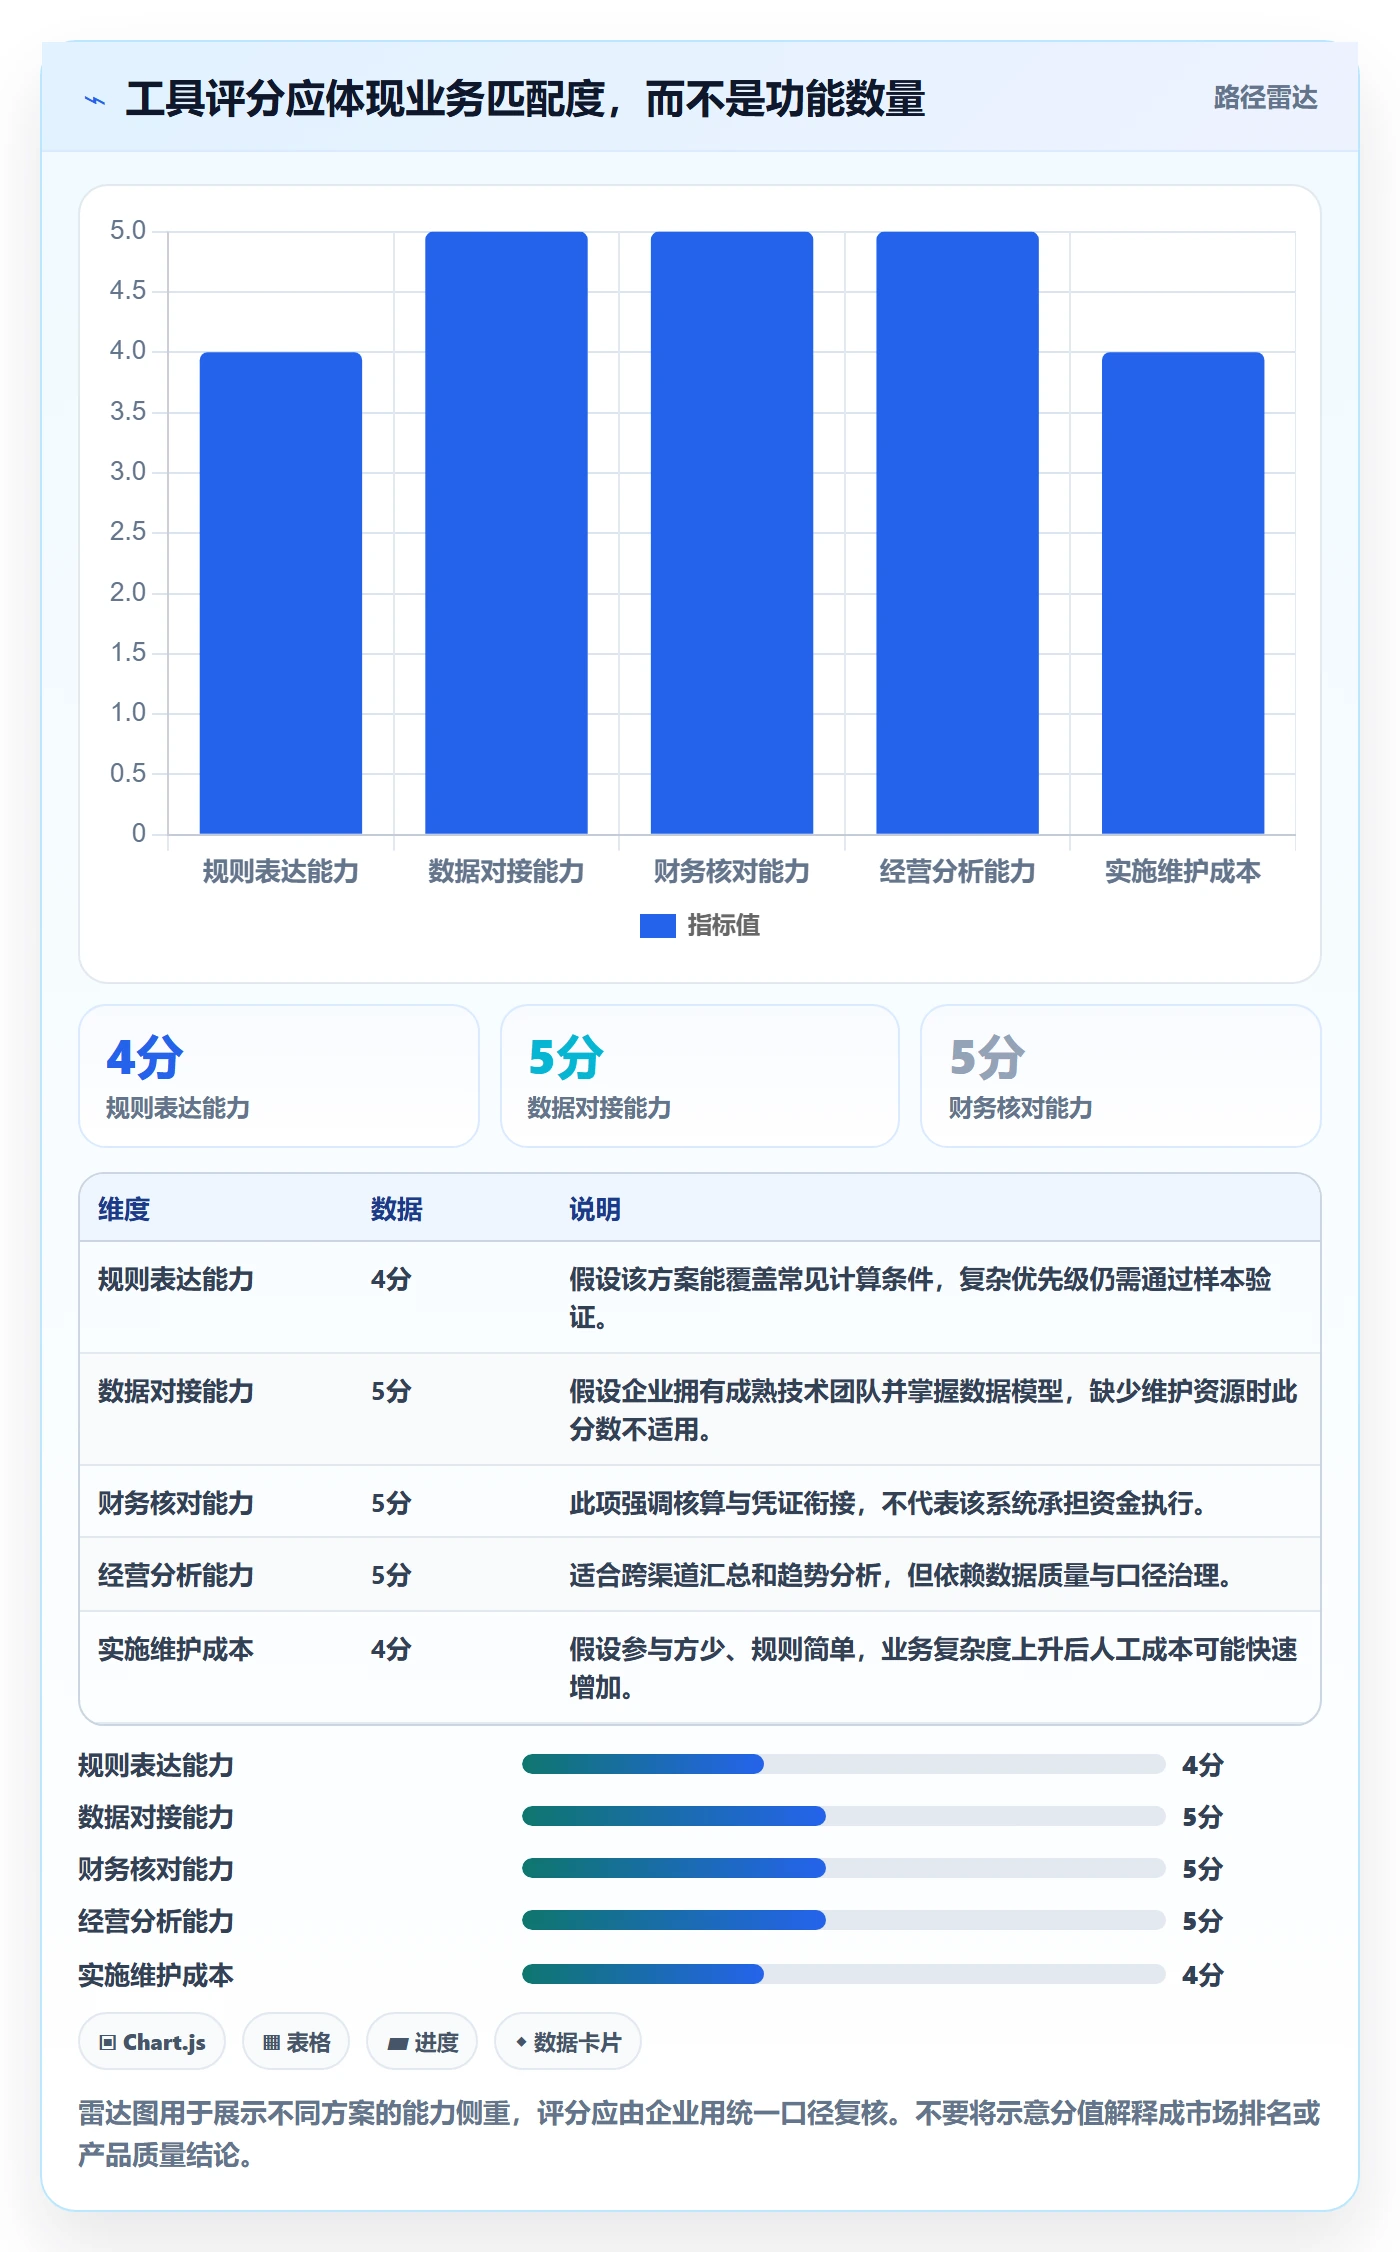Toggle the 指标值 legend label
The image size is (1400, 2252).
pos(723,926)
